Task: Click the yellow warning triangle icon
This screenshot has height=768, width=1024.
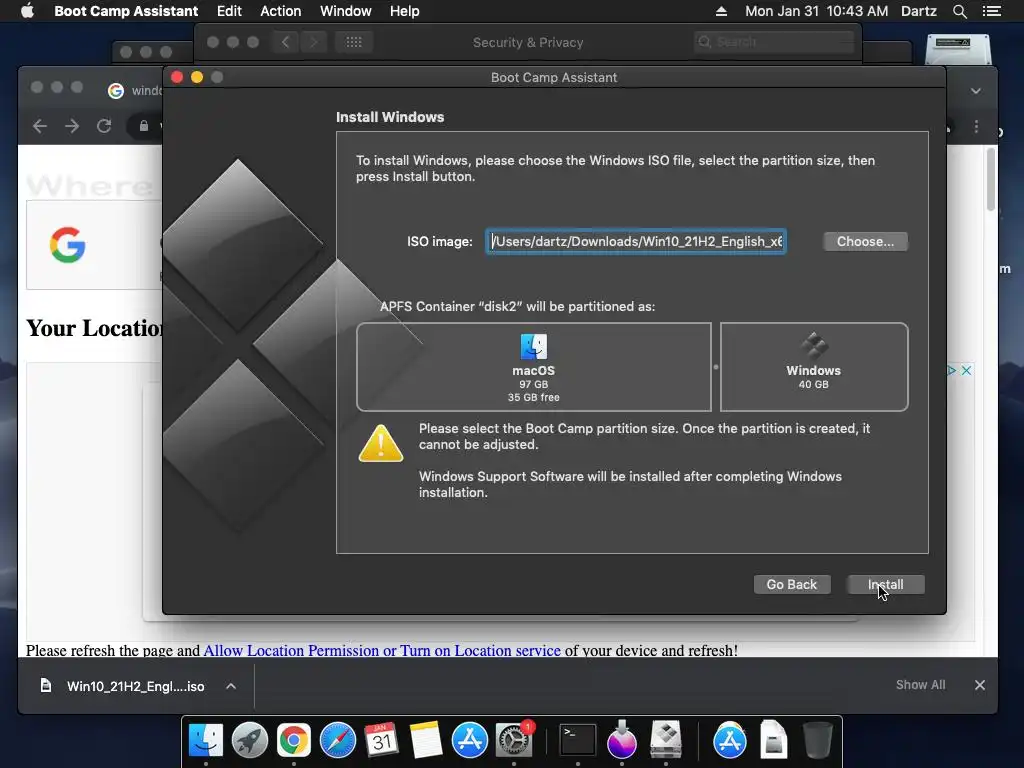Action: (x=381, y=443)
